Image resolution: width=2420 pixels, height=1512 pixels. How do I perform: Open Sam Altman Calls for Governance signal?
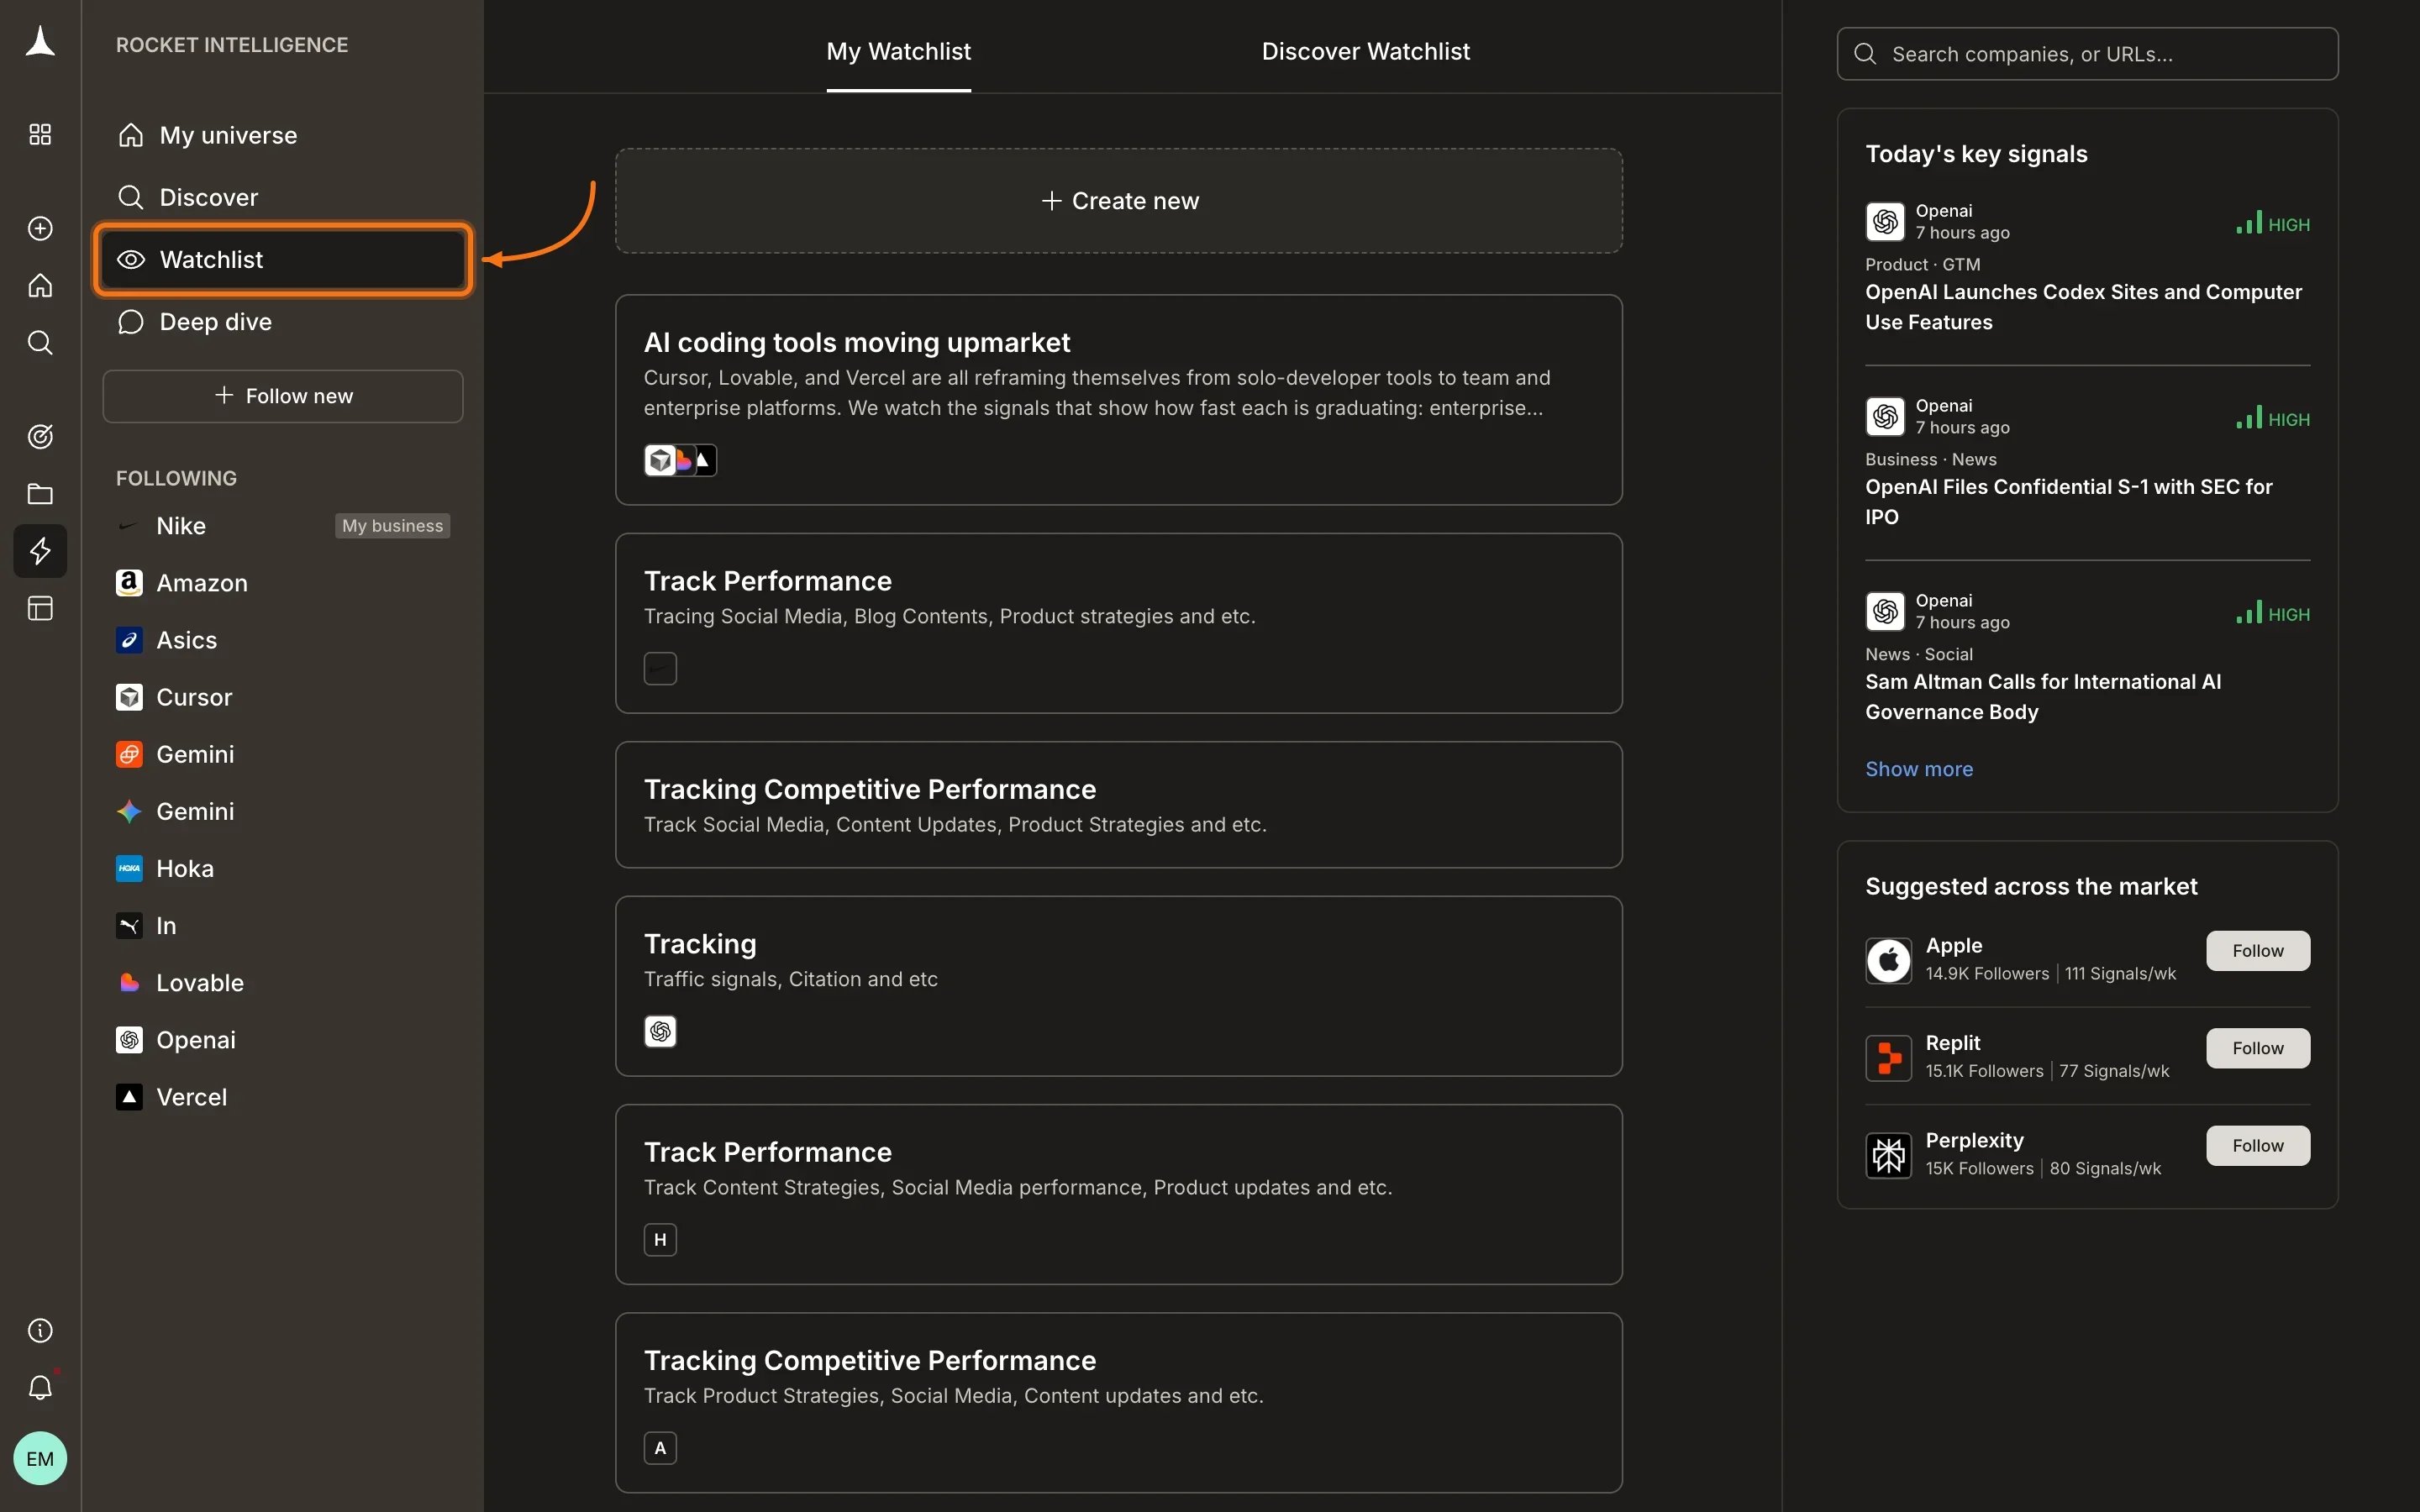(2042, 697)
